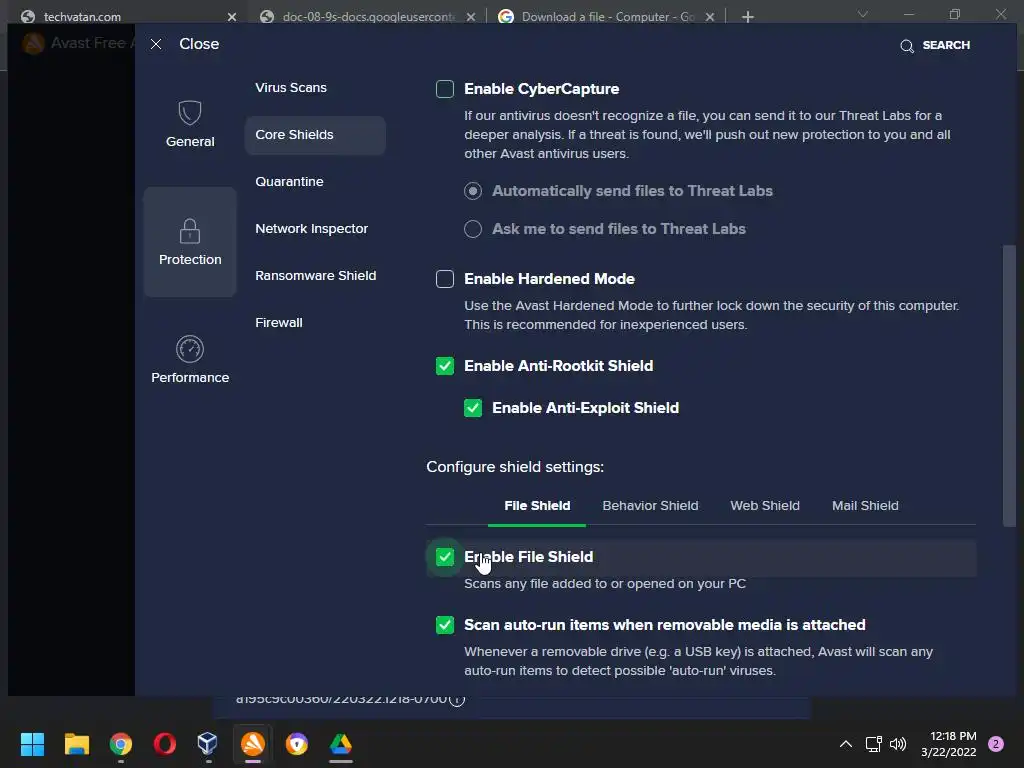
Task: Open Virus Scans settings section
Action: point(291,88)
